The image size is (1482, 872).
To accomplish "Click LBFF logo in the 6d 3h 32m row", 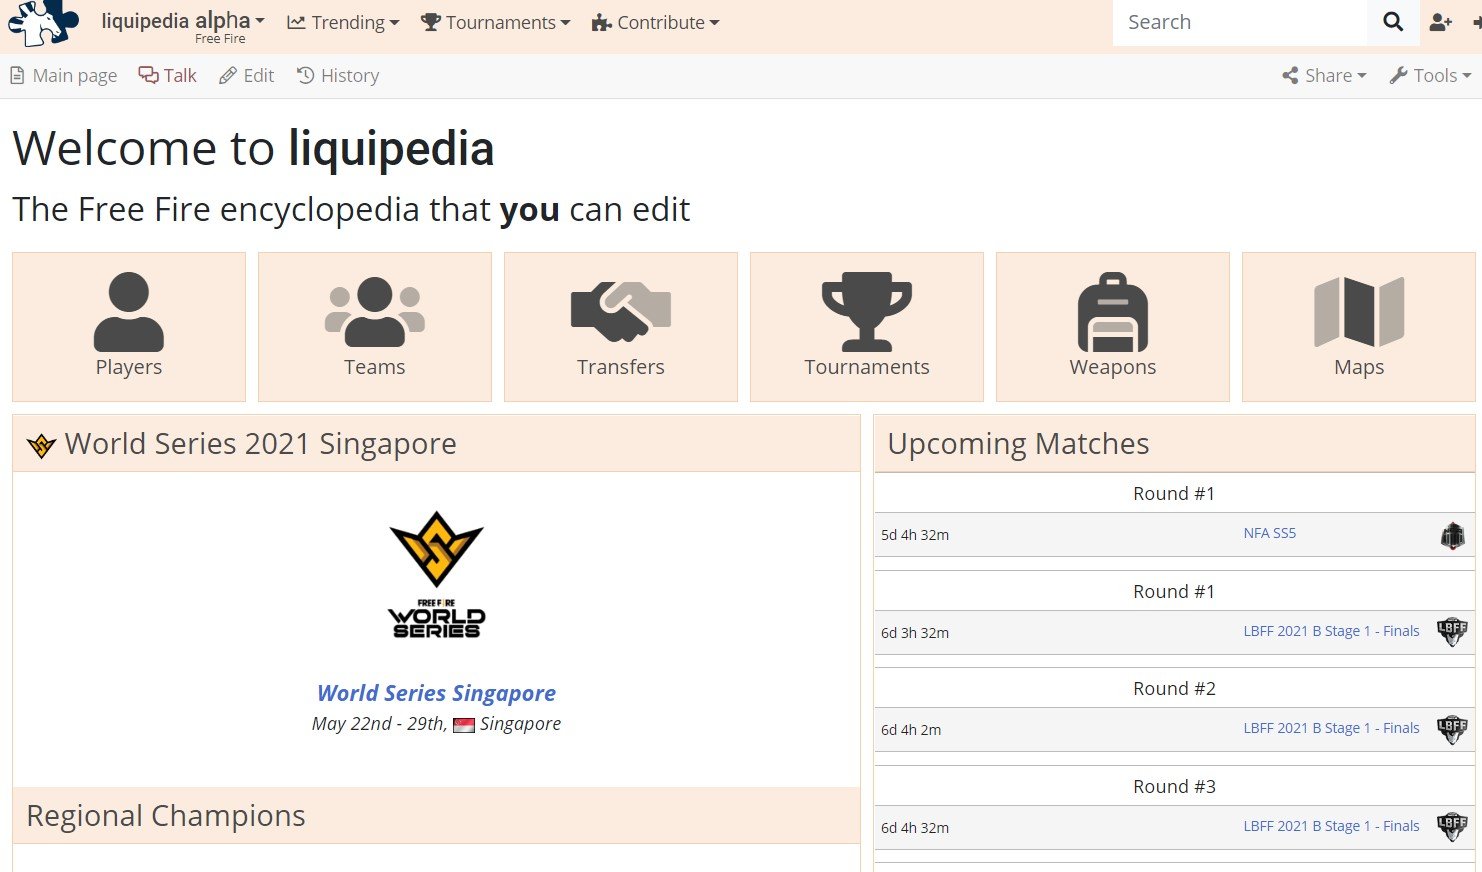I will coord(1452,632).
